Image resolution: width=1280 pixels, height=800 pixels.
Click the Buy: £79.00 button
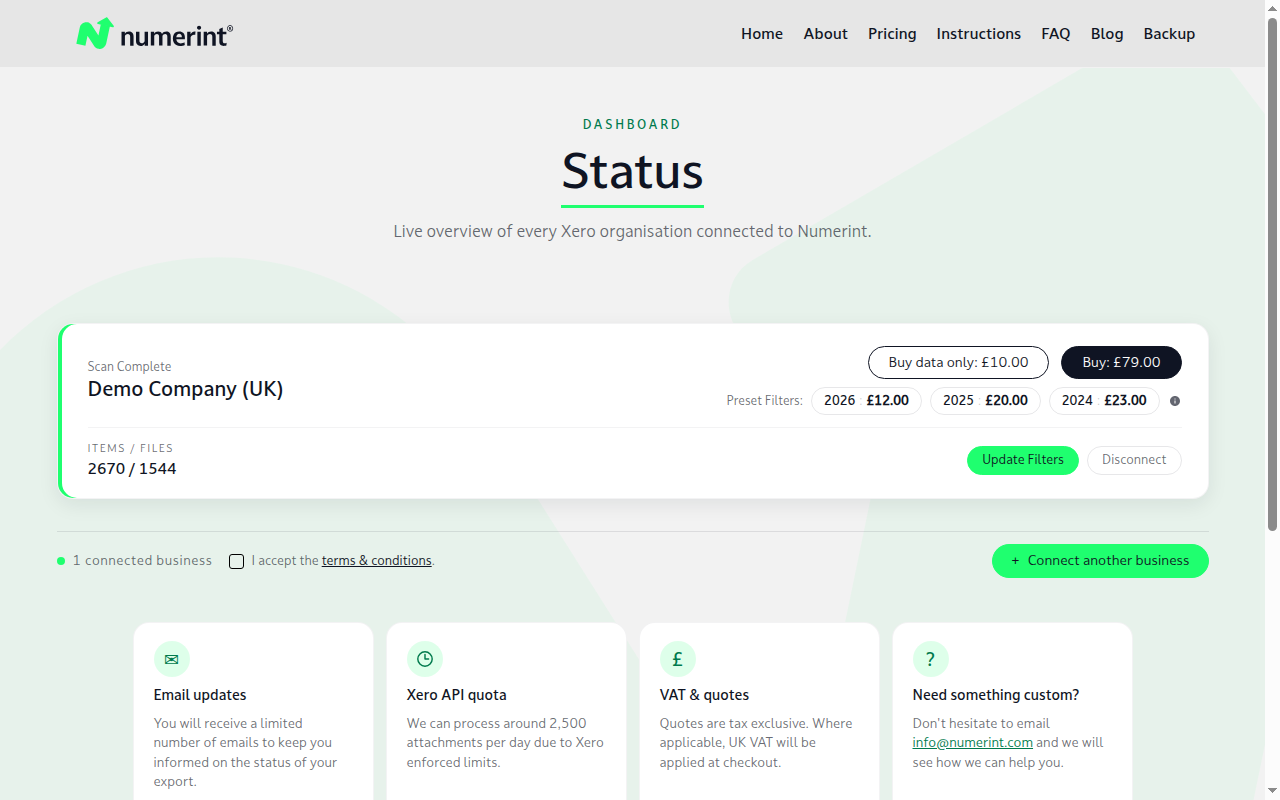pos(1121,362)
